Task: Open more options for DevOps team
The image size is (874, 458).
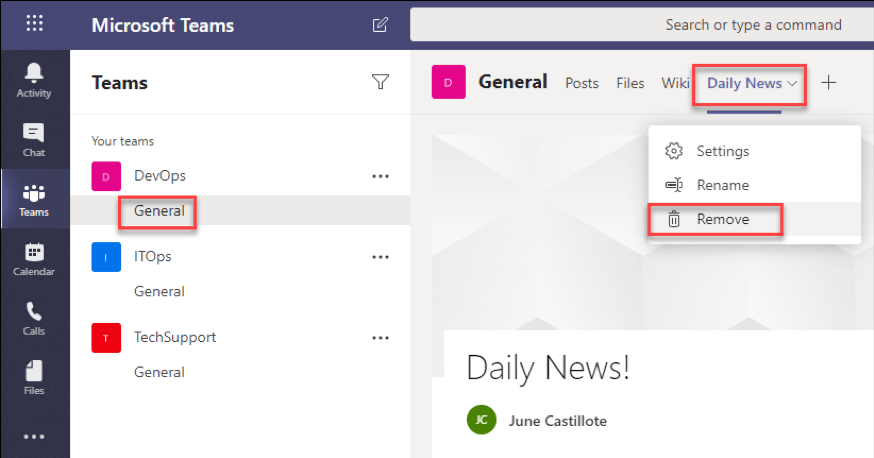Action: [381, 176]
